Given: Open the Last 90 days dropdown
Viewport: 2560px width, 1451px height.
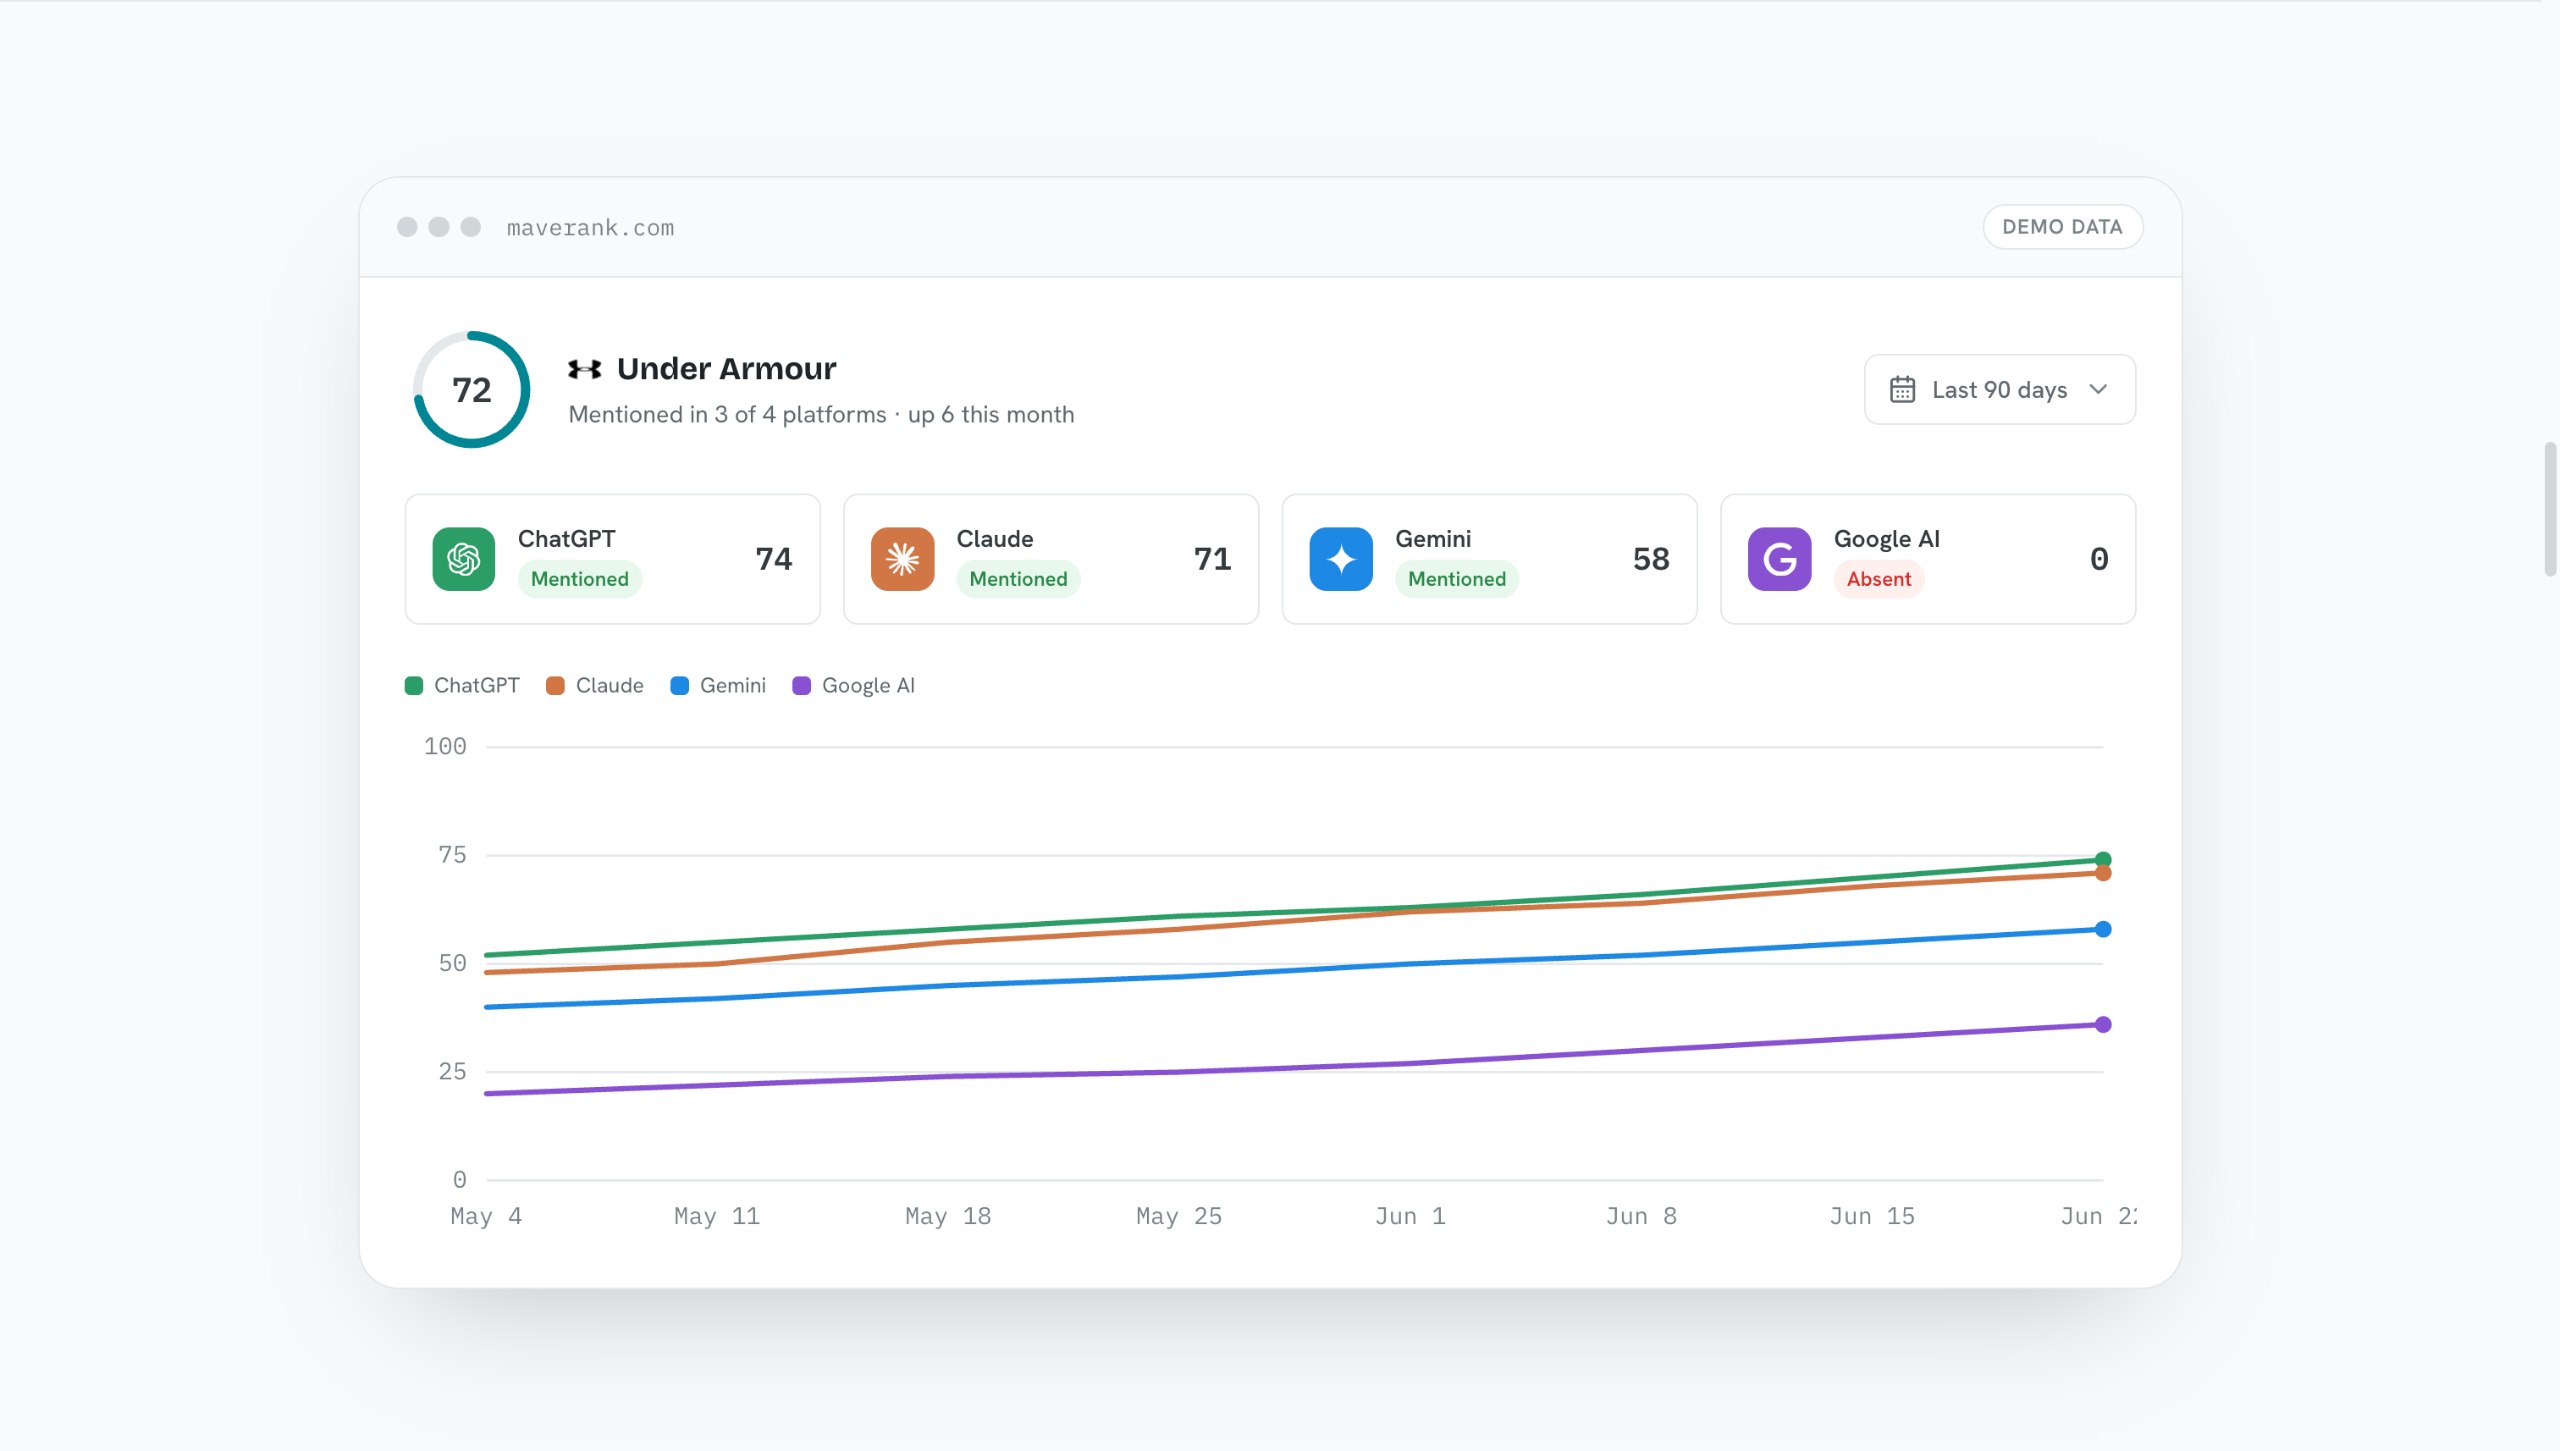Looking at the screenshot, I should (x=2000, y=389).
